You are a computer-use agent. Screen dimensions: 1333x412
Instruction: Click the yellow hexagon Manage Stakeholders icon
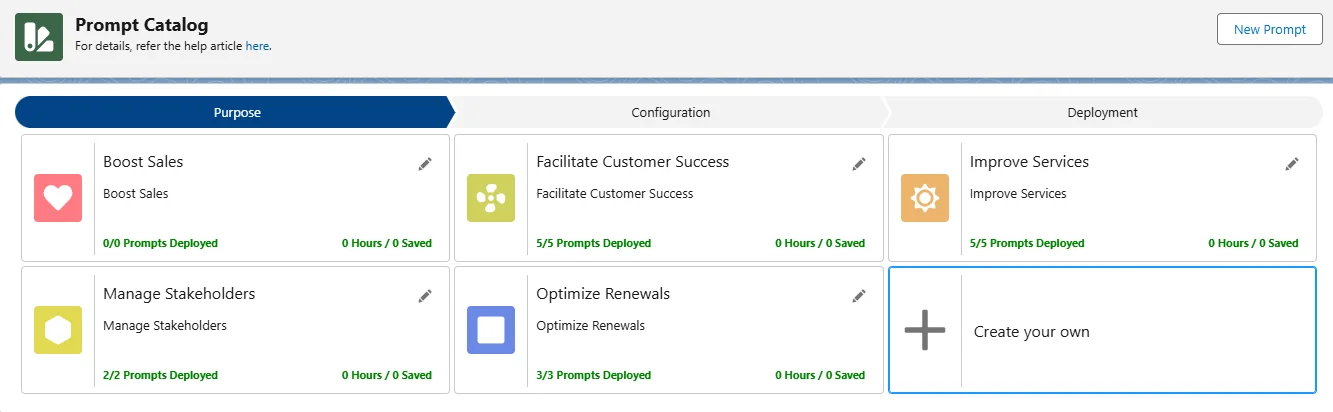click(x=58, y=330)
